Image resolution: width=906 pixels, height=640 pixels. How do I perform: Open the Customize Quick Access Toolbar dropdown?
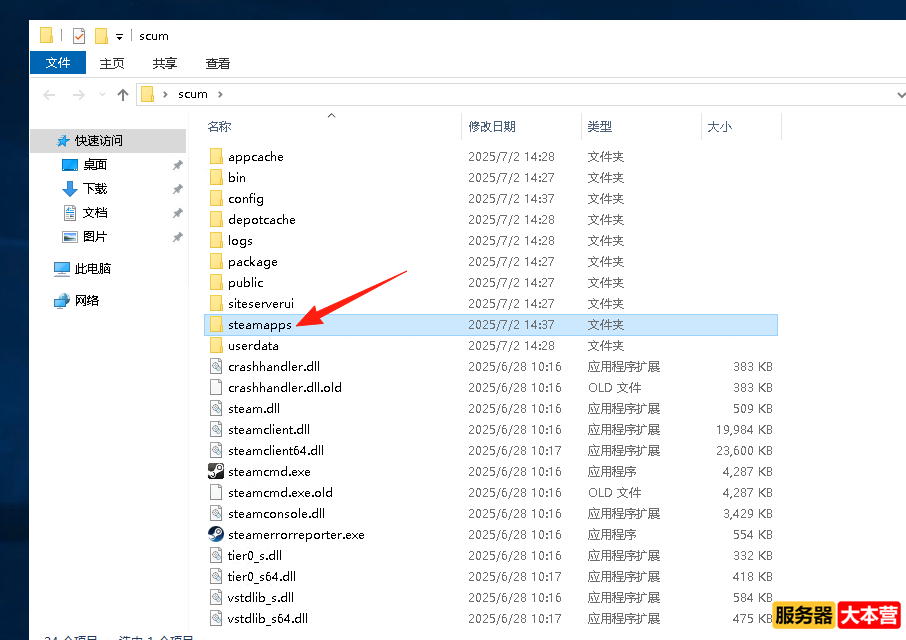(119, 37)
